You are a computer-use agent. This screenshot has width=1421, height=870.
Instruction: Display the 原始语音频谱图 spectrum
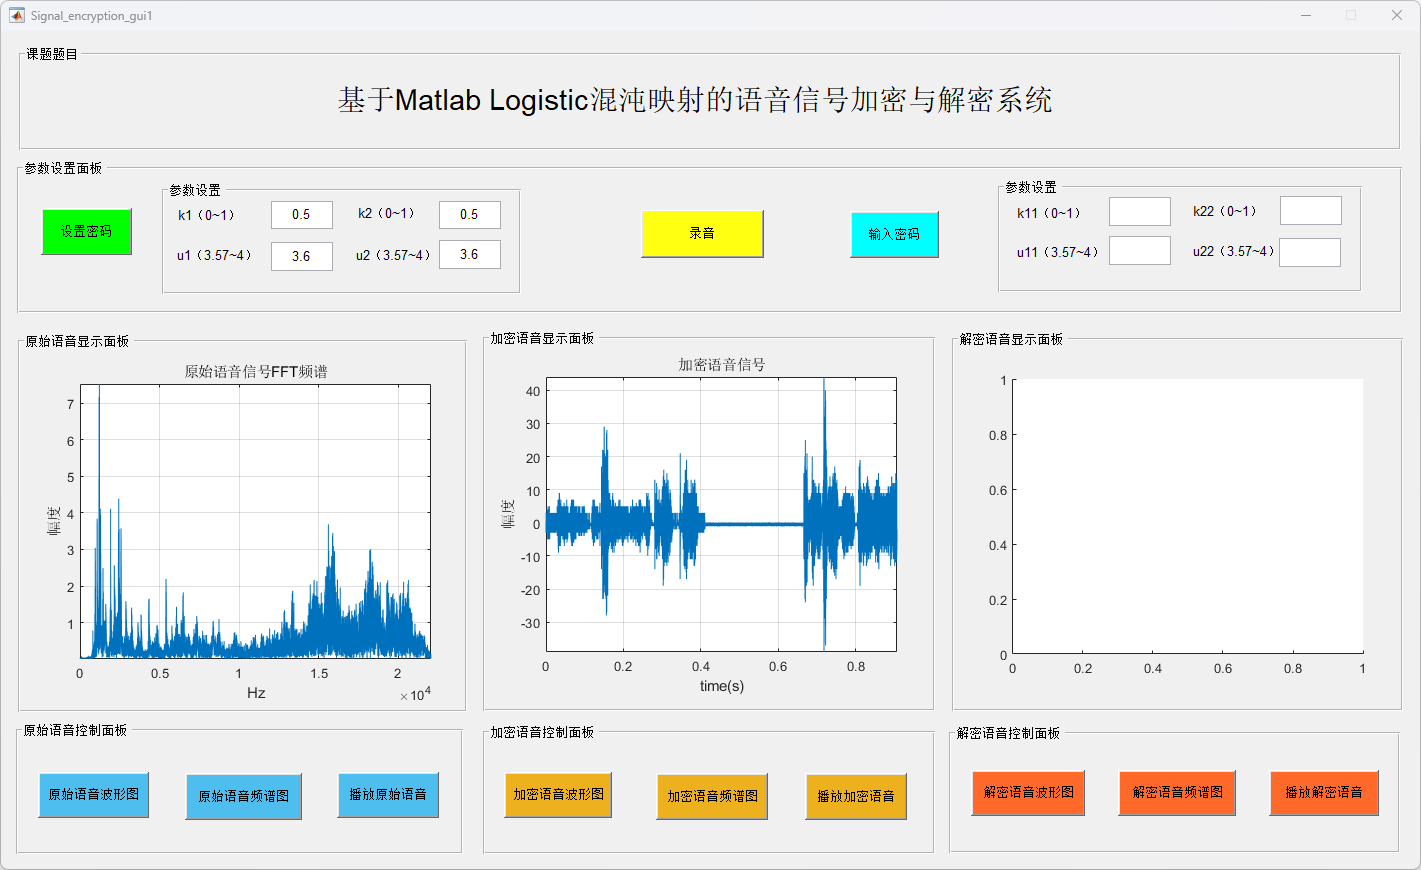243,797
